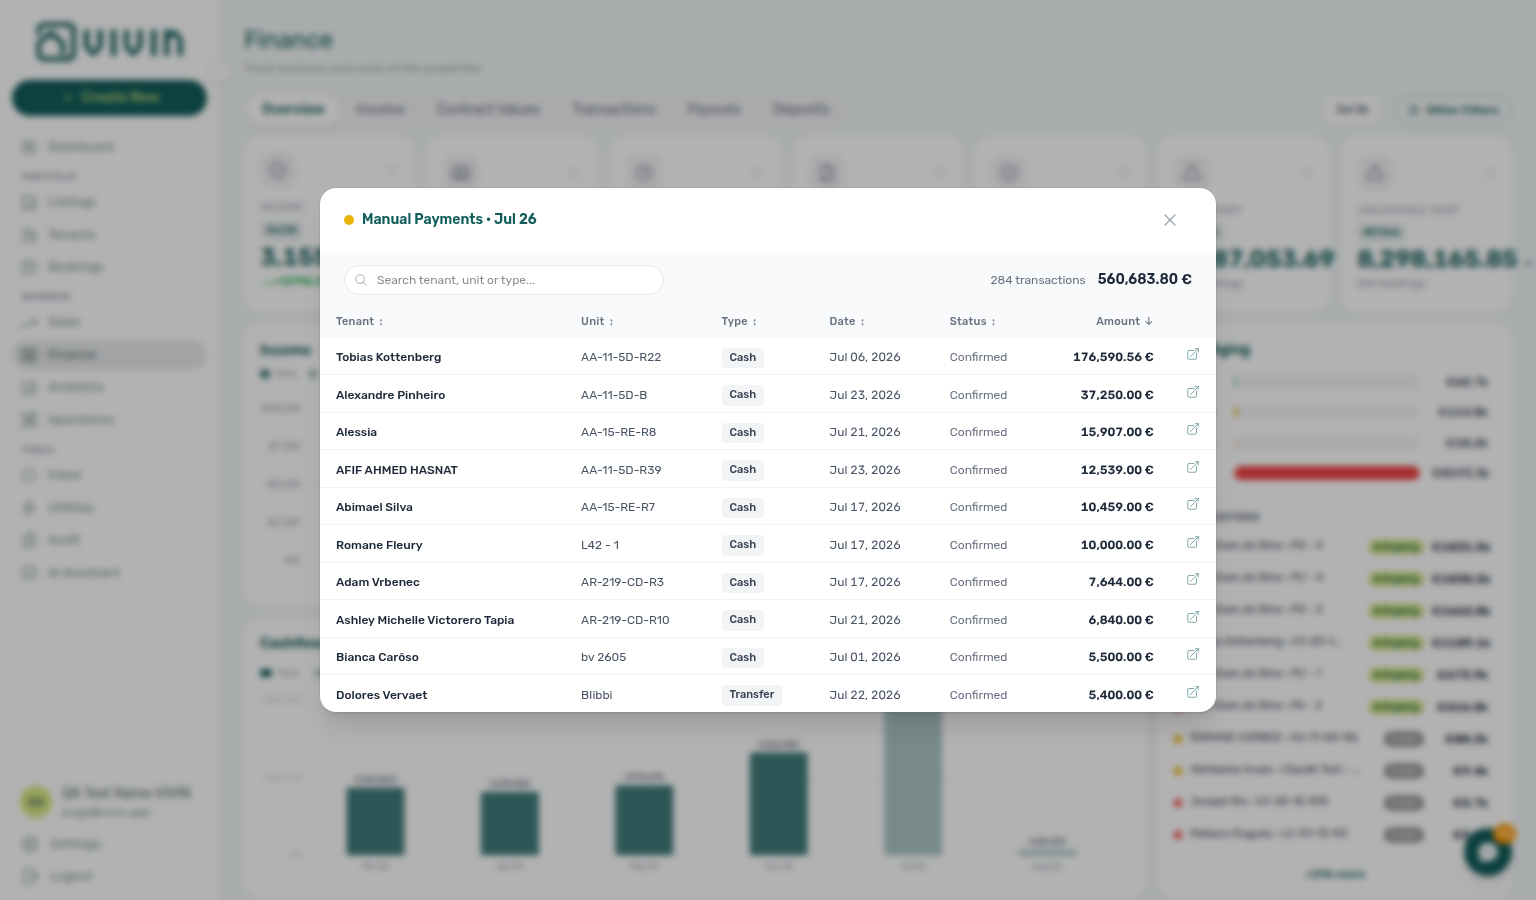The image size is (1536, 900).
Task: Click date Jul 01, 2026
Action: coord(865,657)
